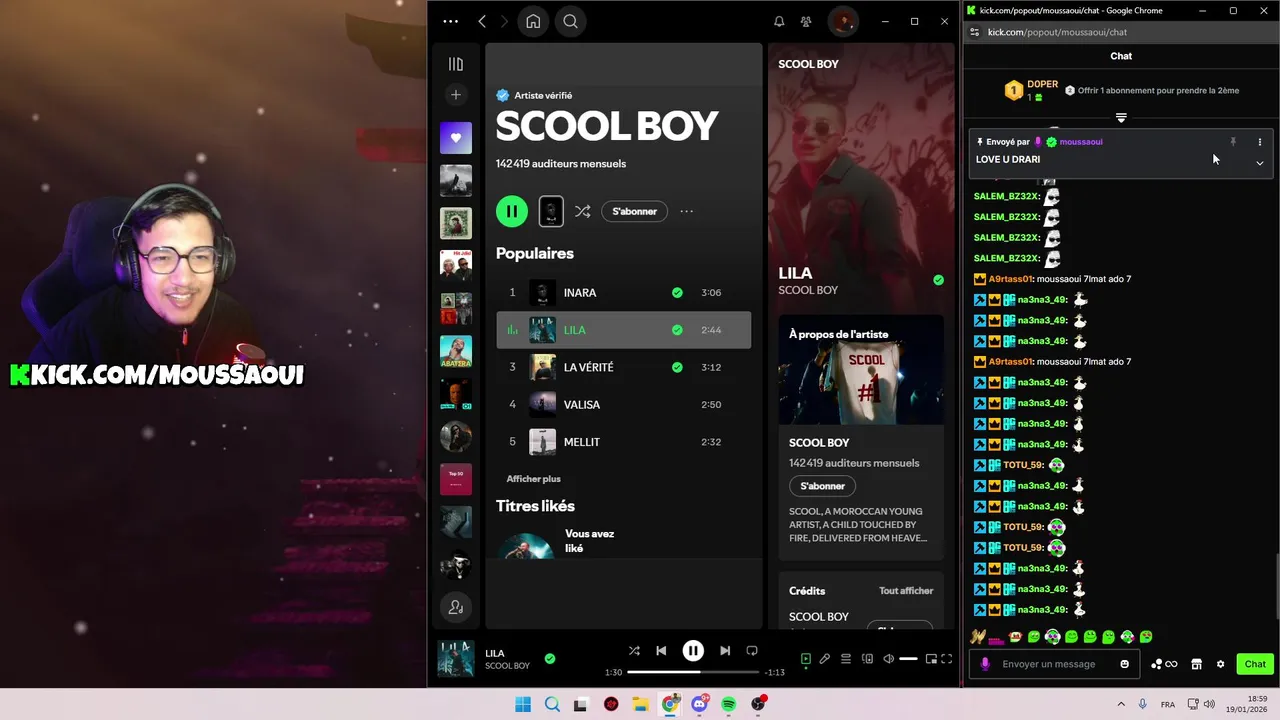Show lyrics with microphone icon
The width and height of the screenshot is (1280, 720).
[x=825, y=659]
